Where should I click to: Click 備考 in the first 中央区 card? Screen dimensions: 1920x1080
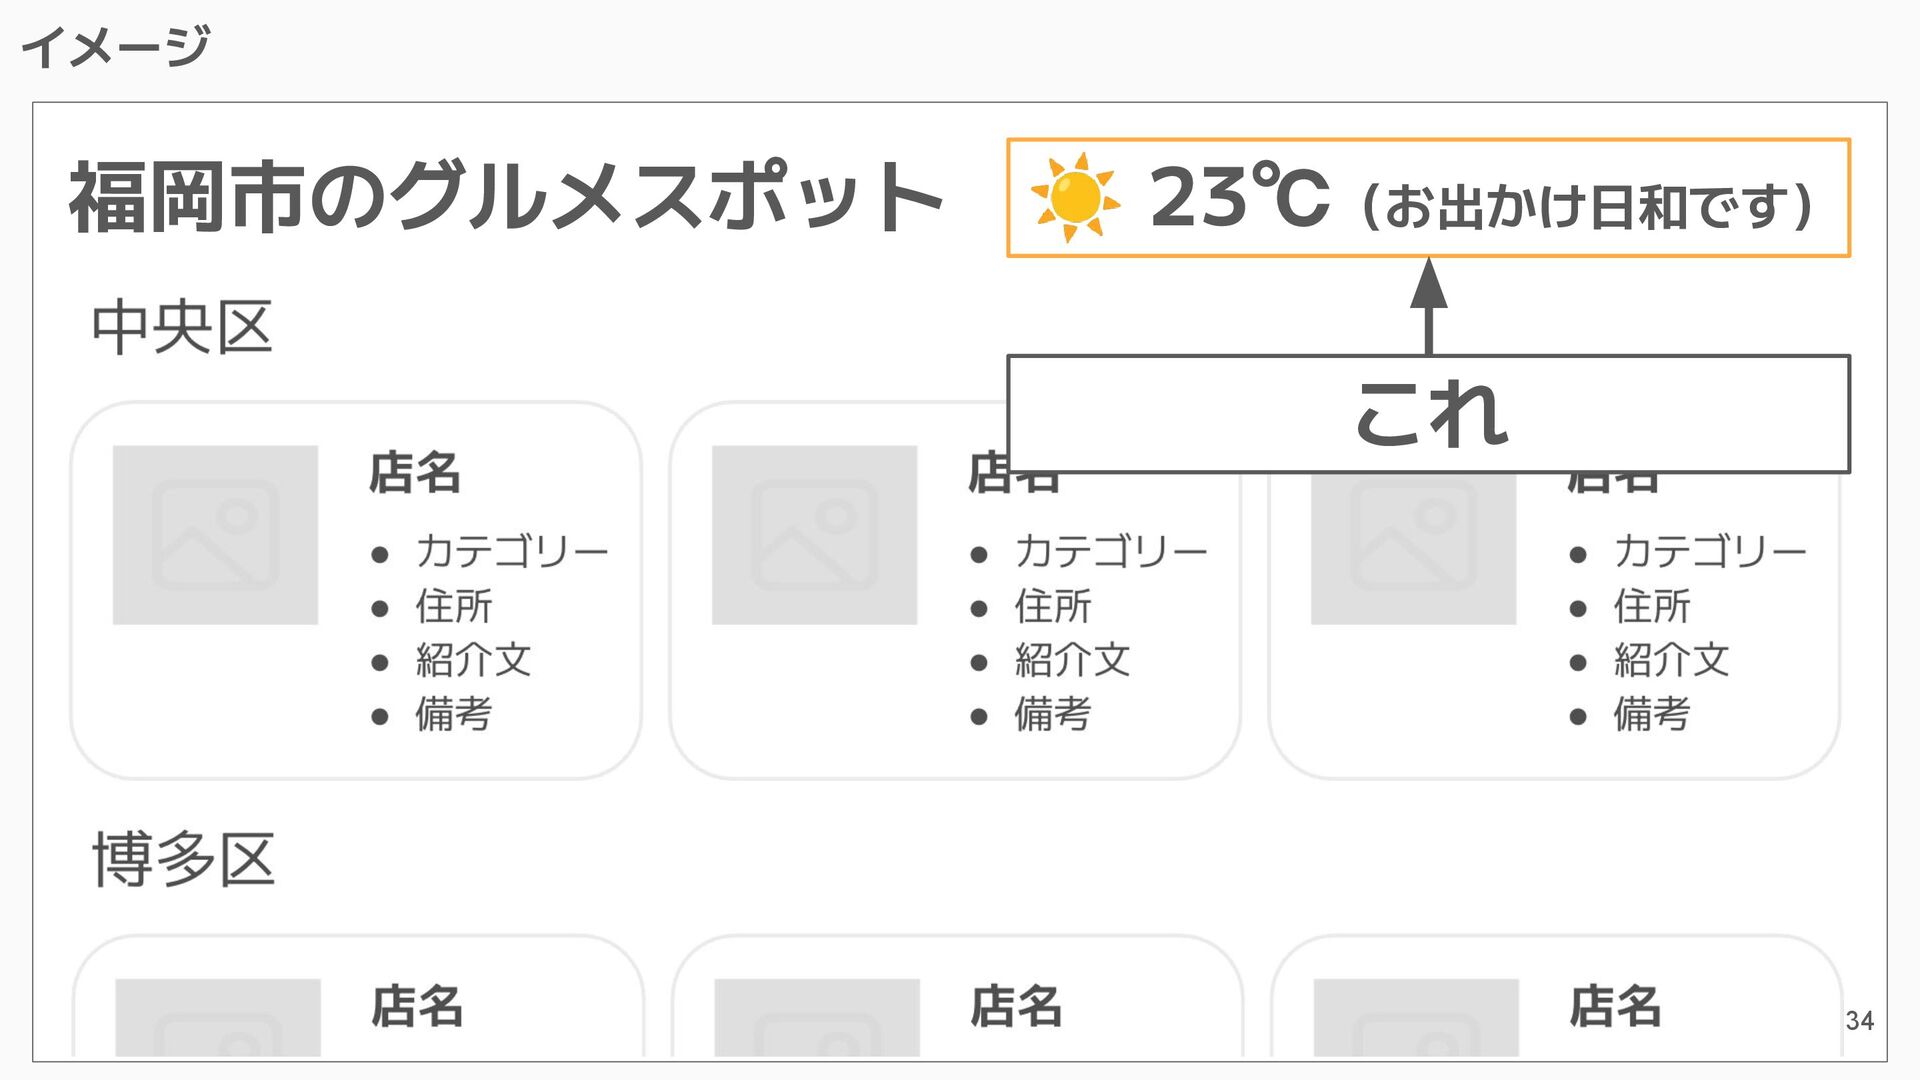tap(453, 714)
